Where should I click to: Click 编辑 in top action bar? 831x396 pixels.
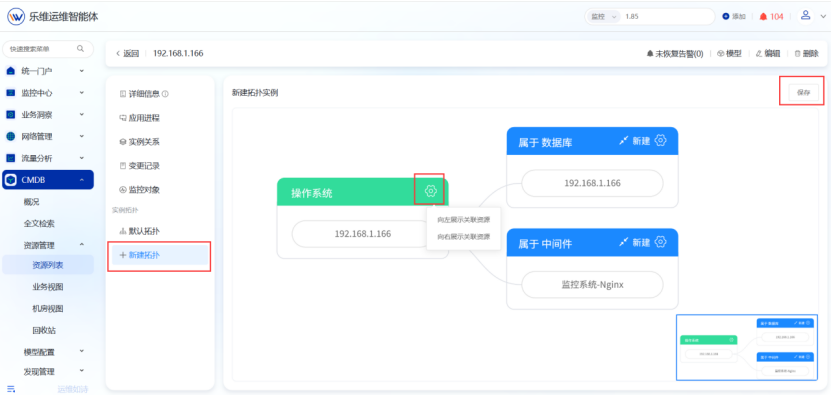pos(767,54)
